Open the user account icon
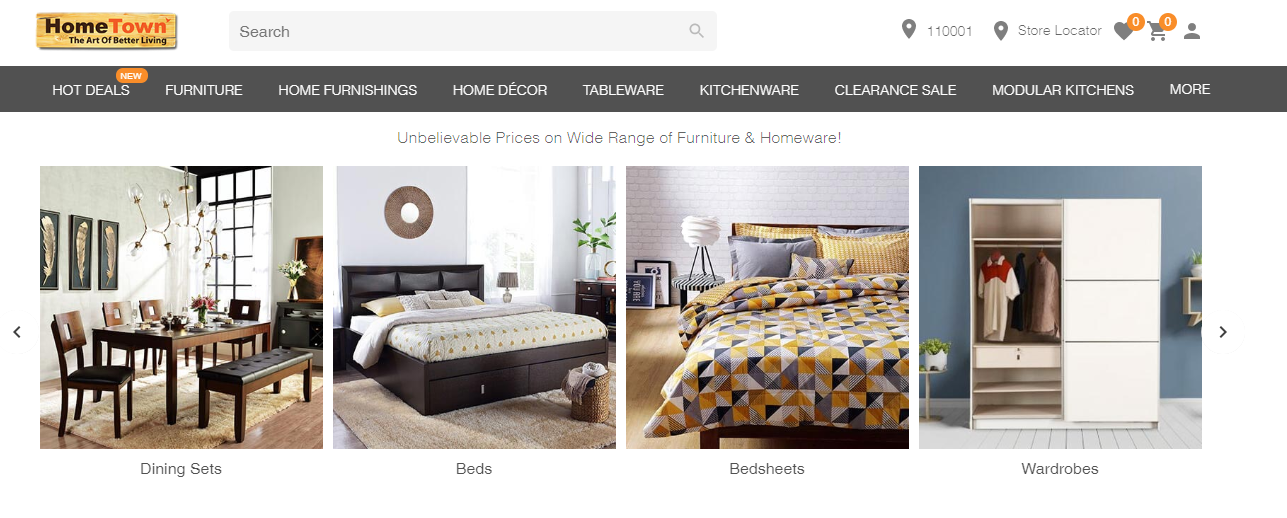Viewport: 1287px width, 518px height. pyautogui.click(x=1191, y=32)
